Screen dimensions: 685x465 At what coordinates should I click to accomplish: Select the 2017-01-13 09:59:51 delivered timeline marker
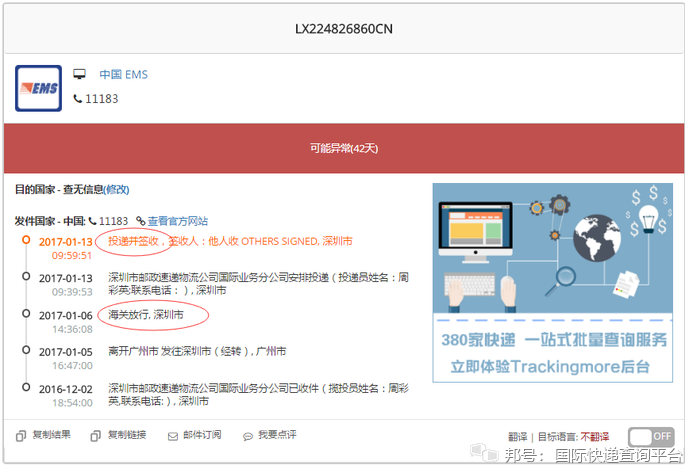coord(24,241)
